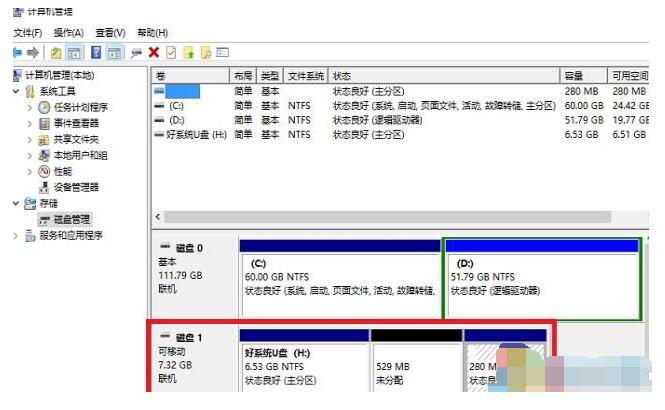Select 磁盘管理 in the tree

pos(72,220)
